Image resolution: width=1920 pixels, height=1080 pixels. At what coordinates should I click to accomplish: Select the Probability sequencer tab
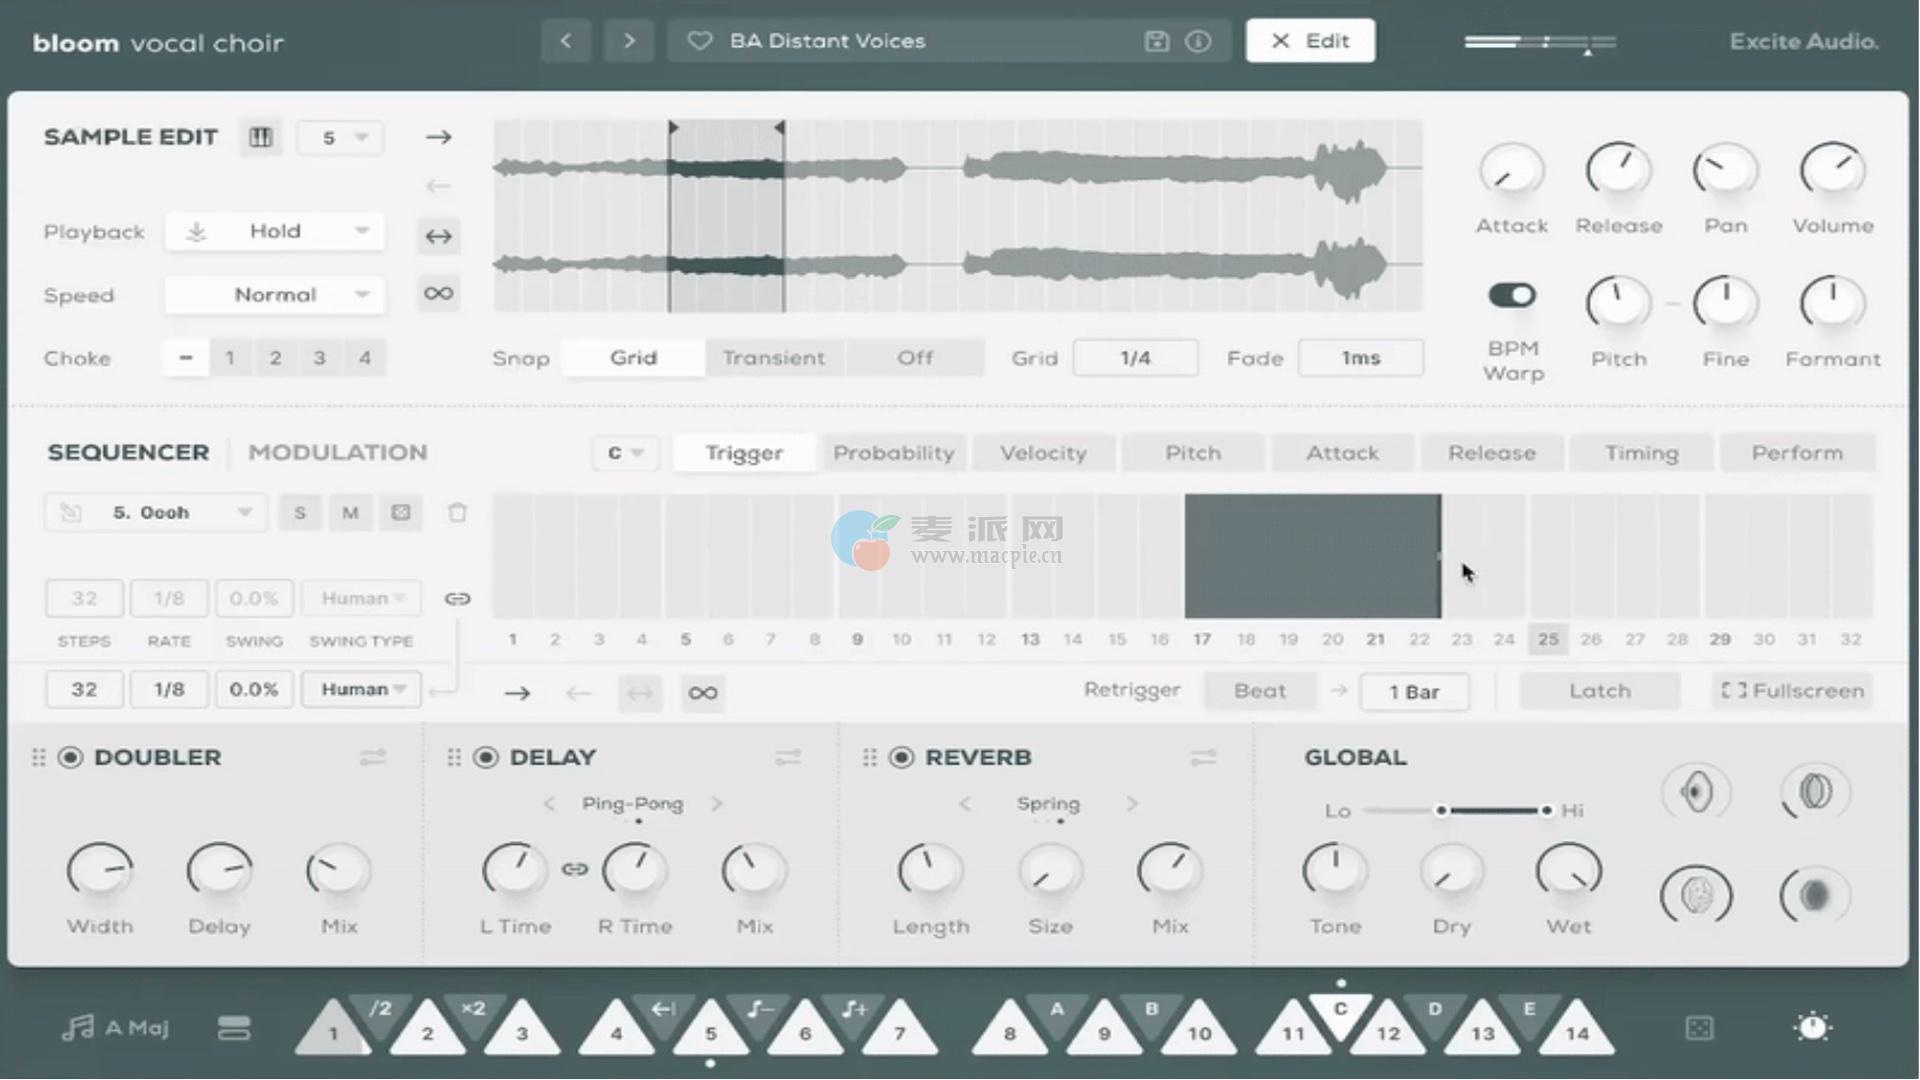coord(894,453)
